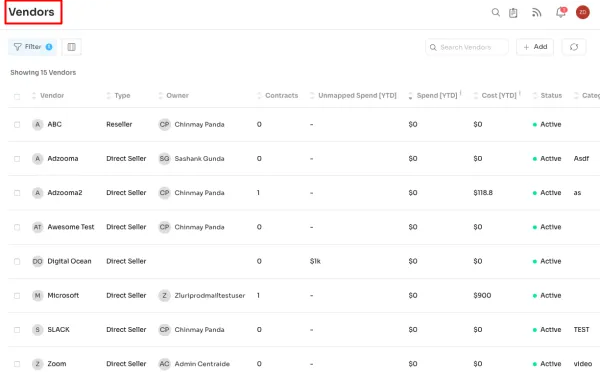The width and height of the screenshot is (600, 373).
Task: Sort by the Owner column header
Action: click(x=173, y=96)
